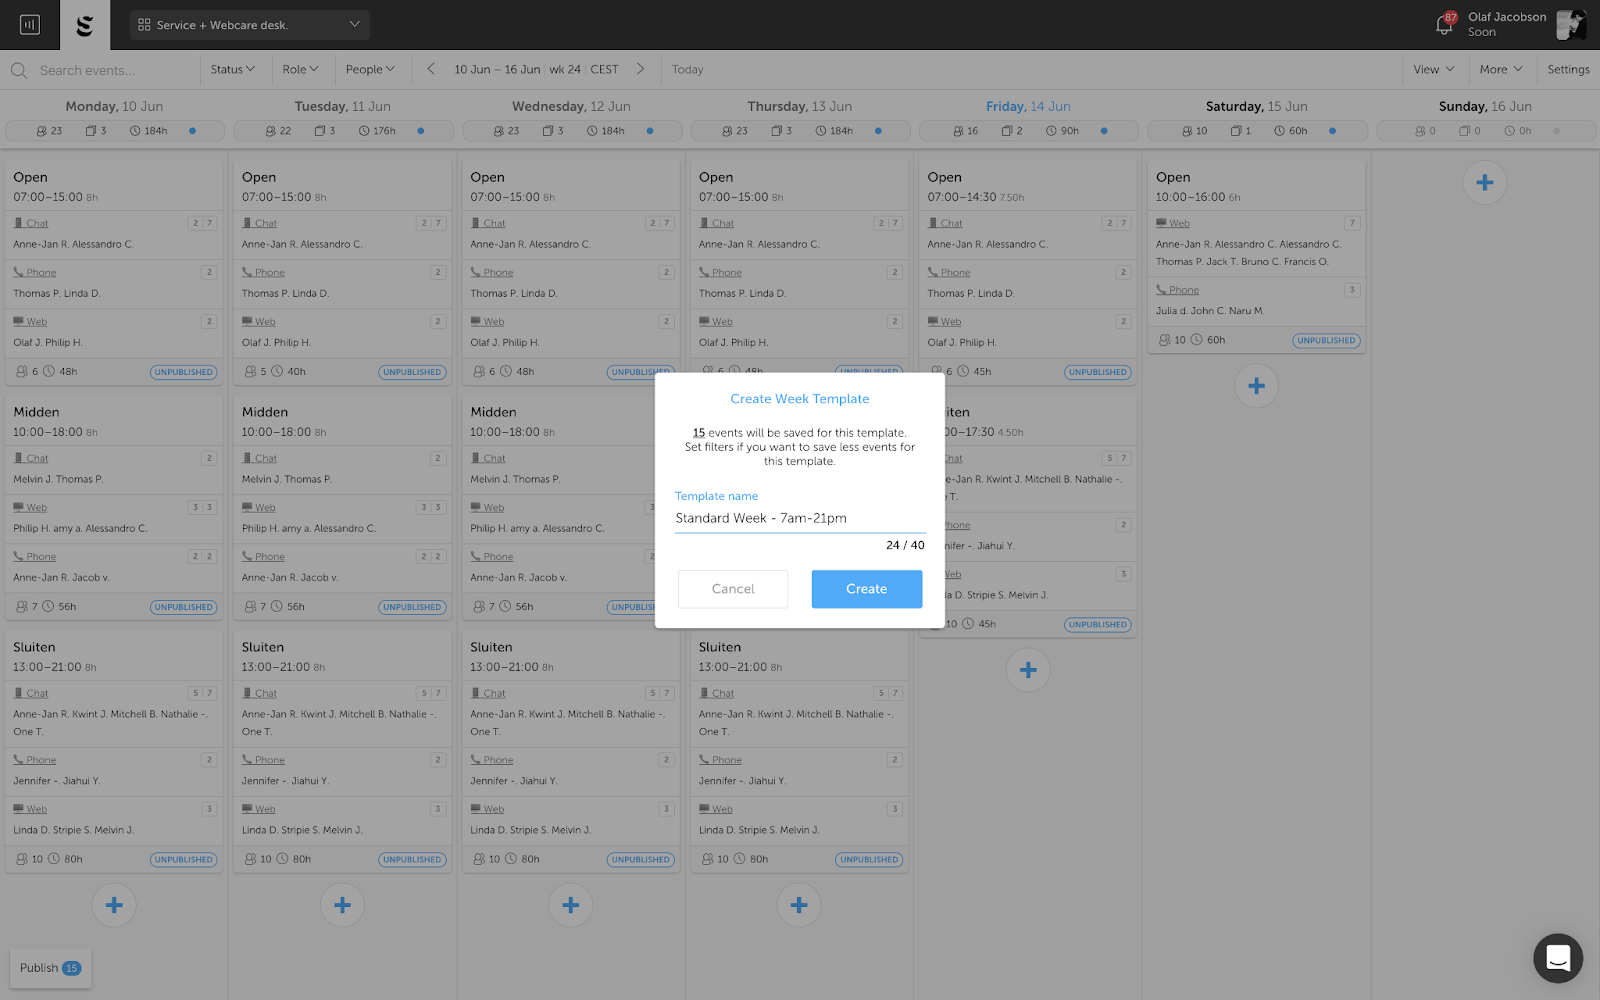This screenshot has height=1000, width=1600.
Task: Add event at bottom of Tuesday column
Action: pos(342,905)
